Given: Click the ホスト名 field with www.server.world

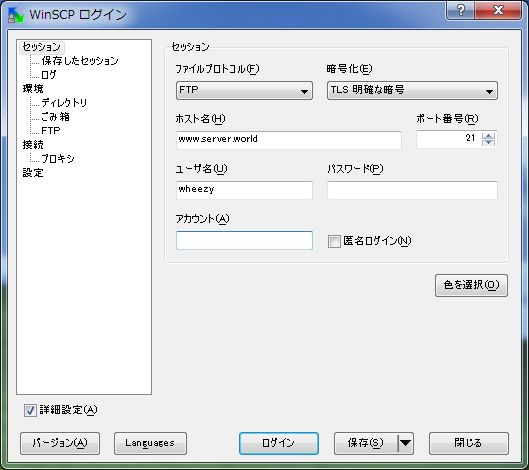Looking at the screenshot, I should click(x=289, y=140).
